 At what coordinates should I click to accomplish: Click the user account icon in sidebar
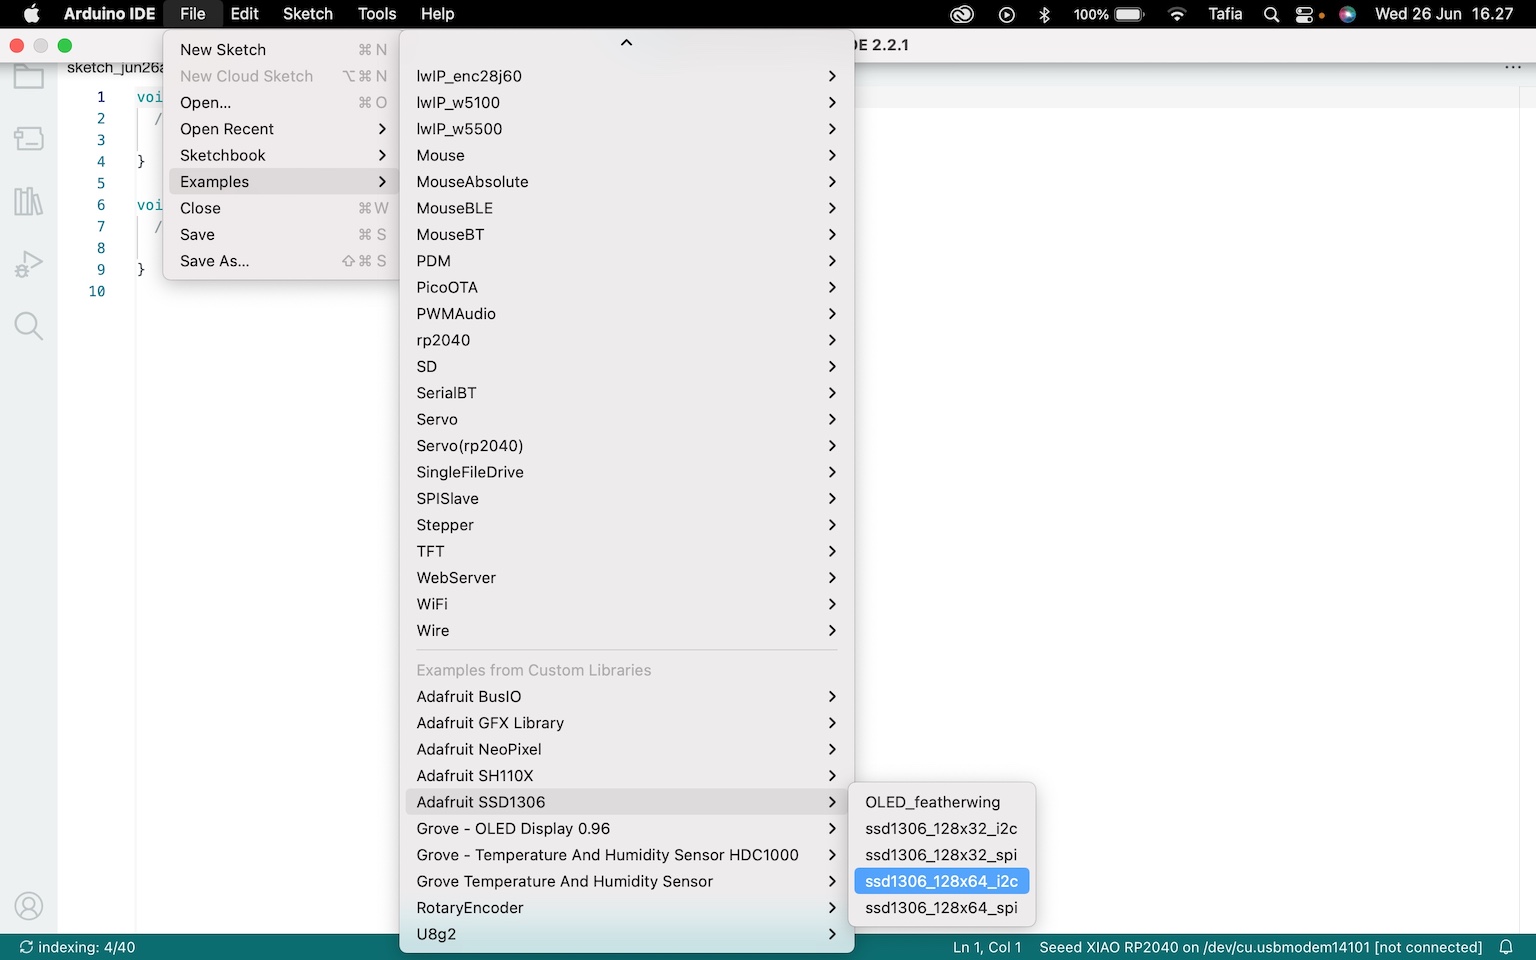point(28,906)
